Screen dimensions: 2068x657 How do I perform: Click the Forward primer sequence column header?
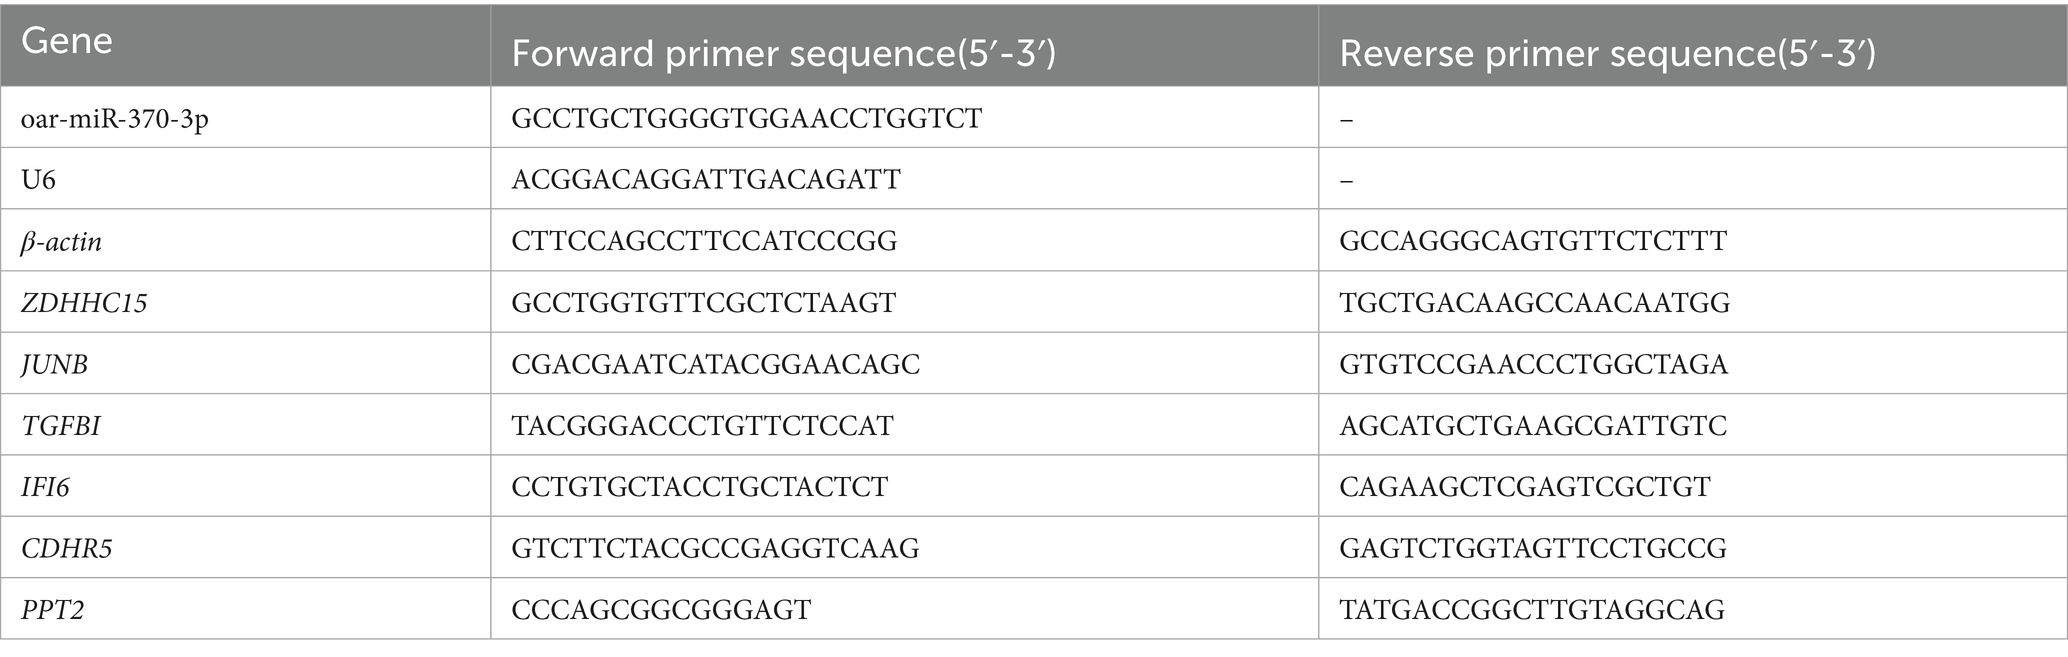783,55
